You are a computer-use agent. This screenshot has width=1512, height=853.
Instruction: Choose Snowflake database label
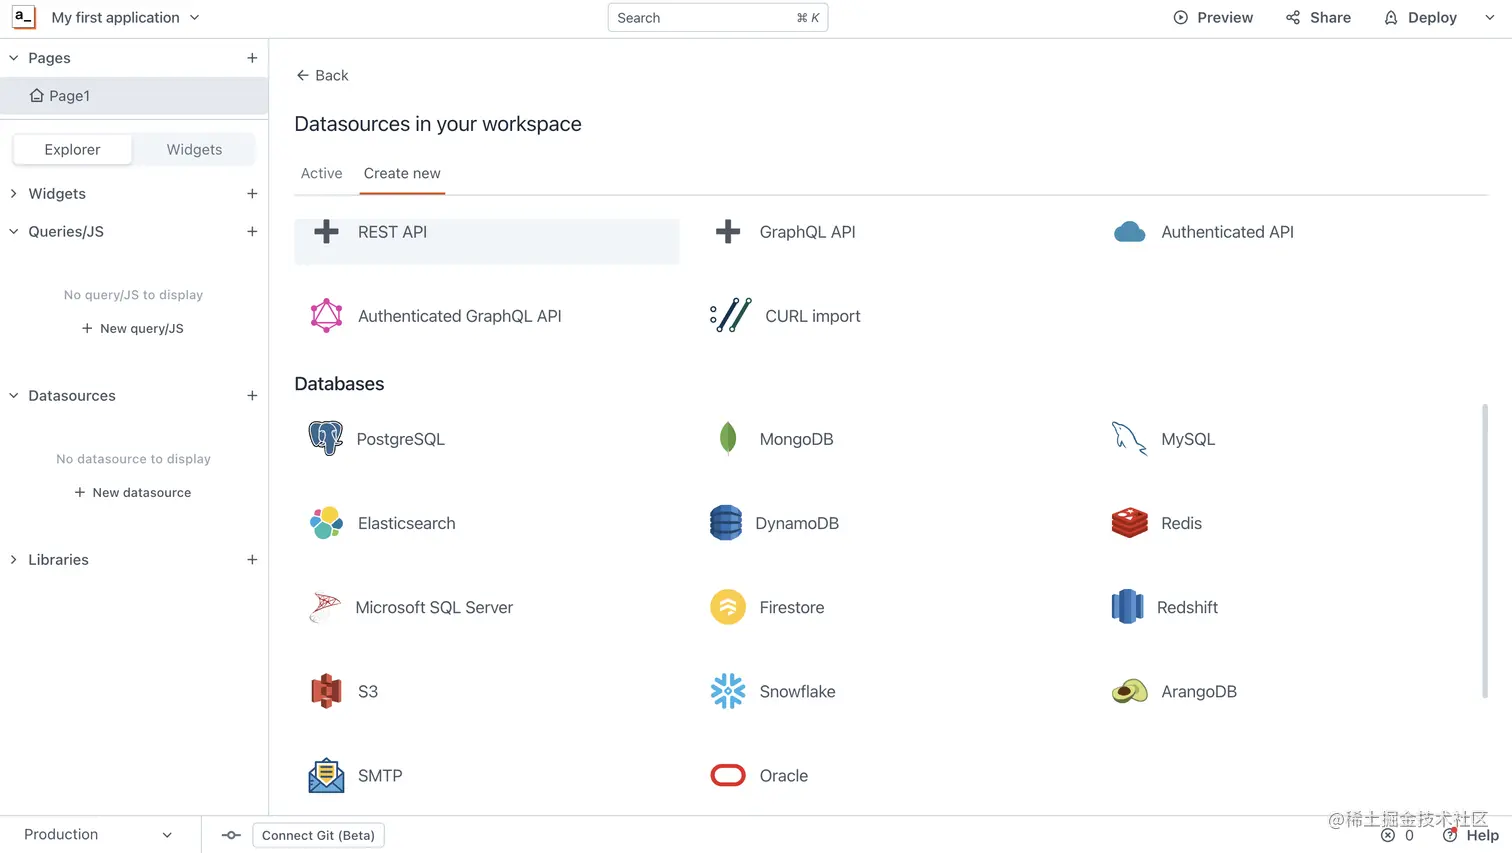tap(797, 692)
